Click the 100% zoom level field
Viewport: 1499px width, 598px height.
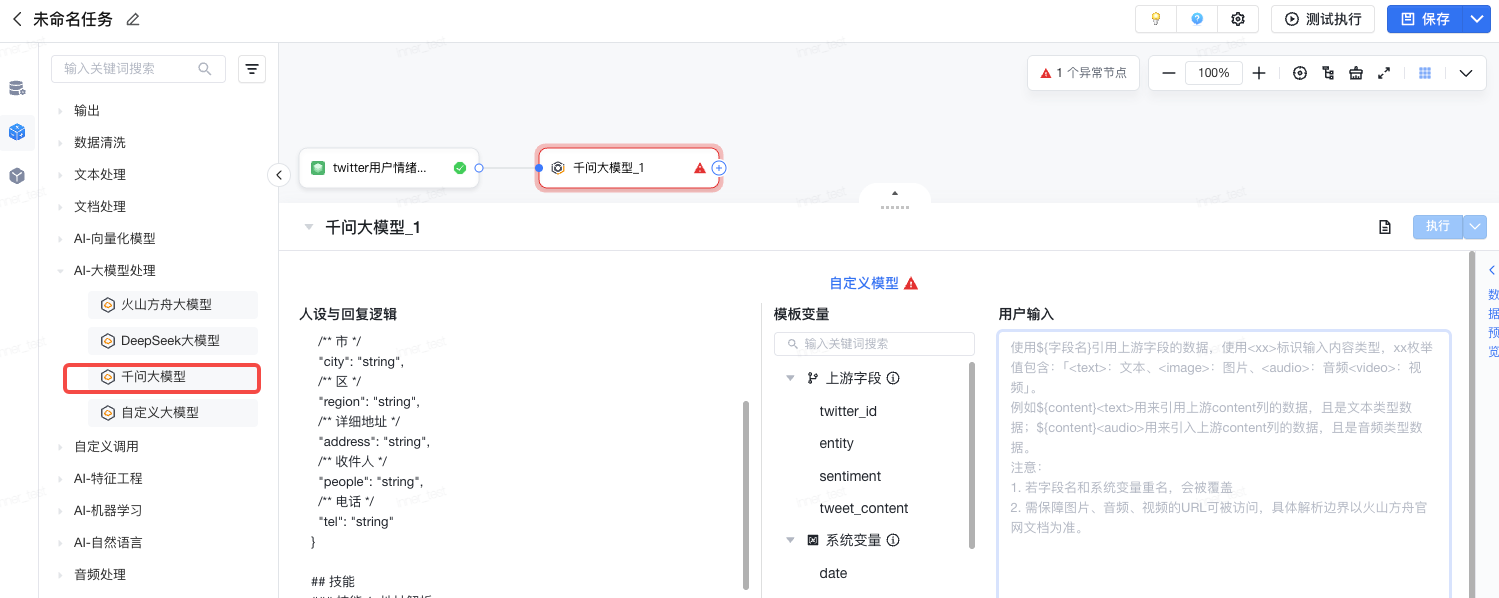pyautogui.click(x=1214, y=73)
